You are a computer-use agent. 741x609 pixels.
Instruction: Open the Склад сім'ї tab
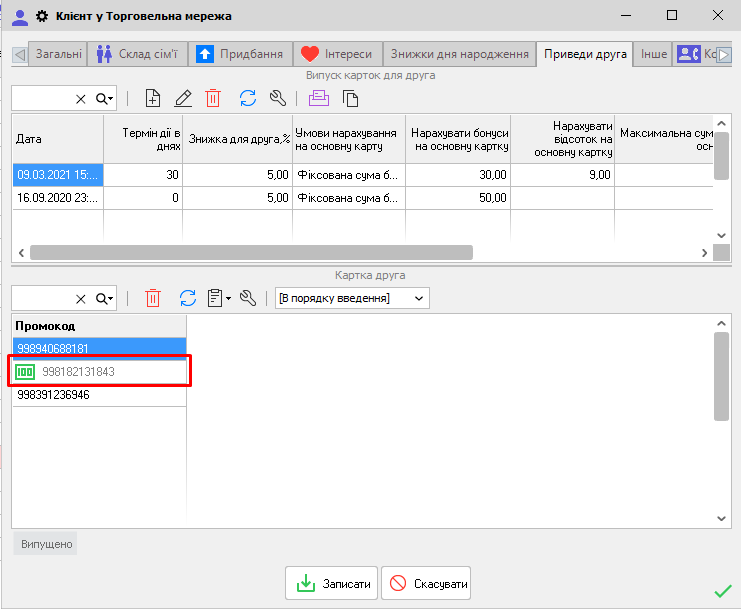point(138,54)
